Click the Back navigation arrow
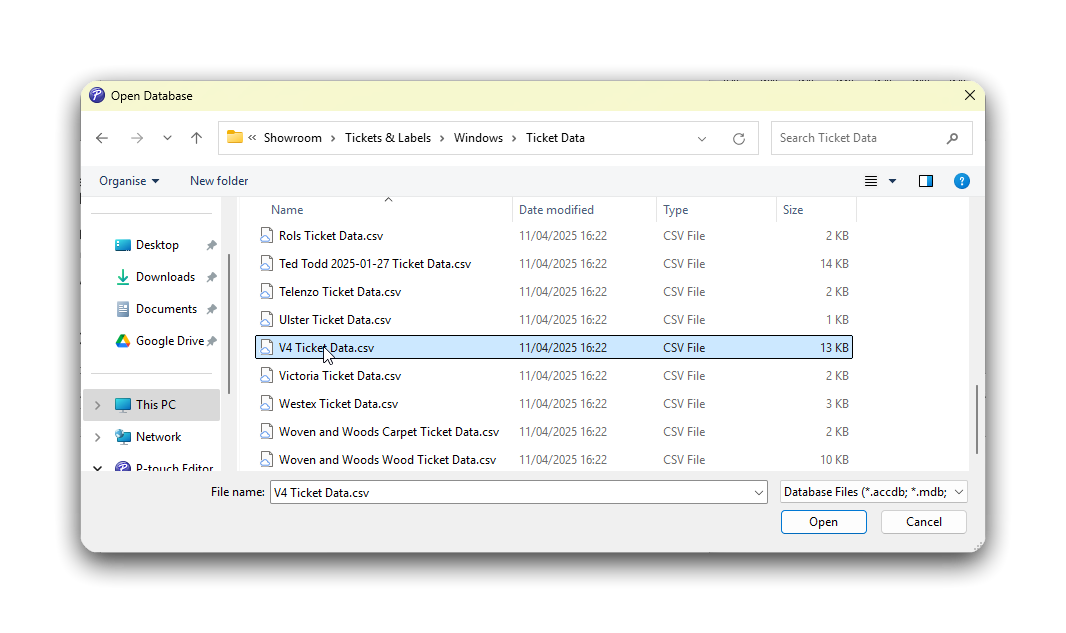 pos(102,138)
